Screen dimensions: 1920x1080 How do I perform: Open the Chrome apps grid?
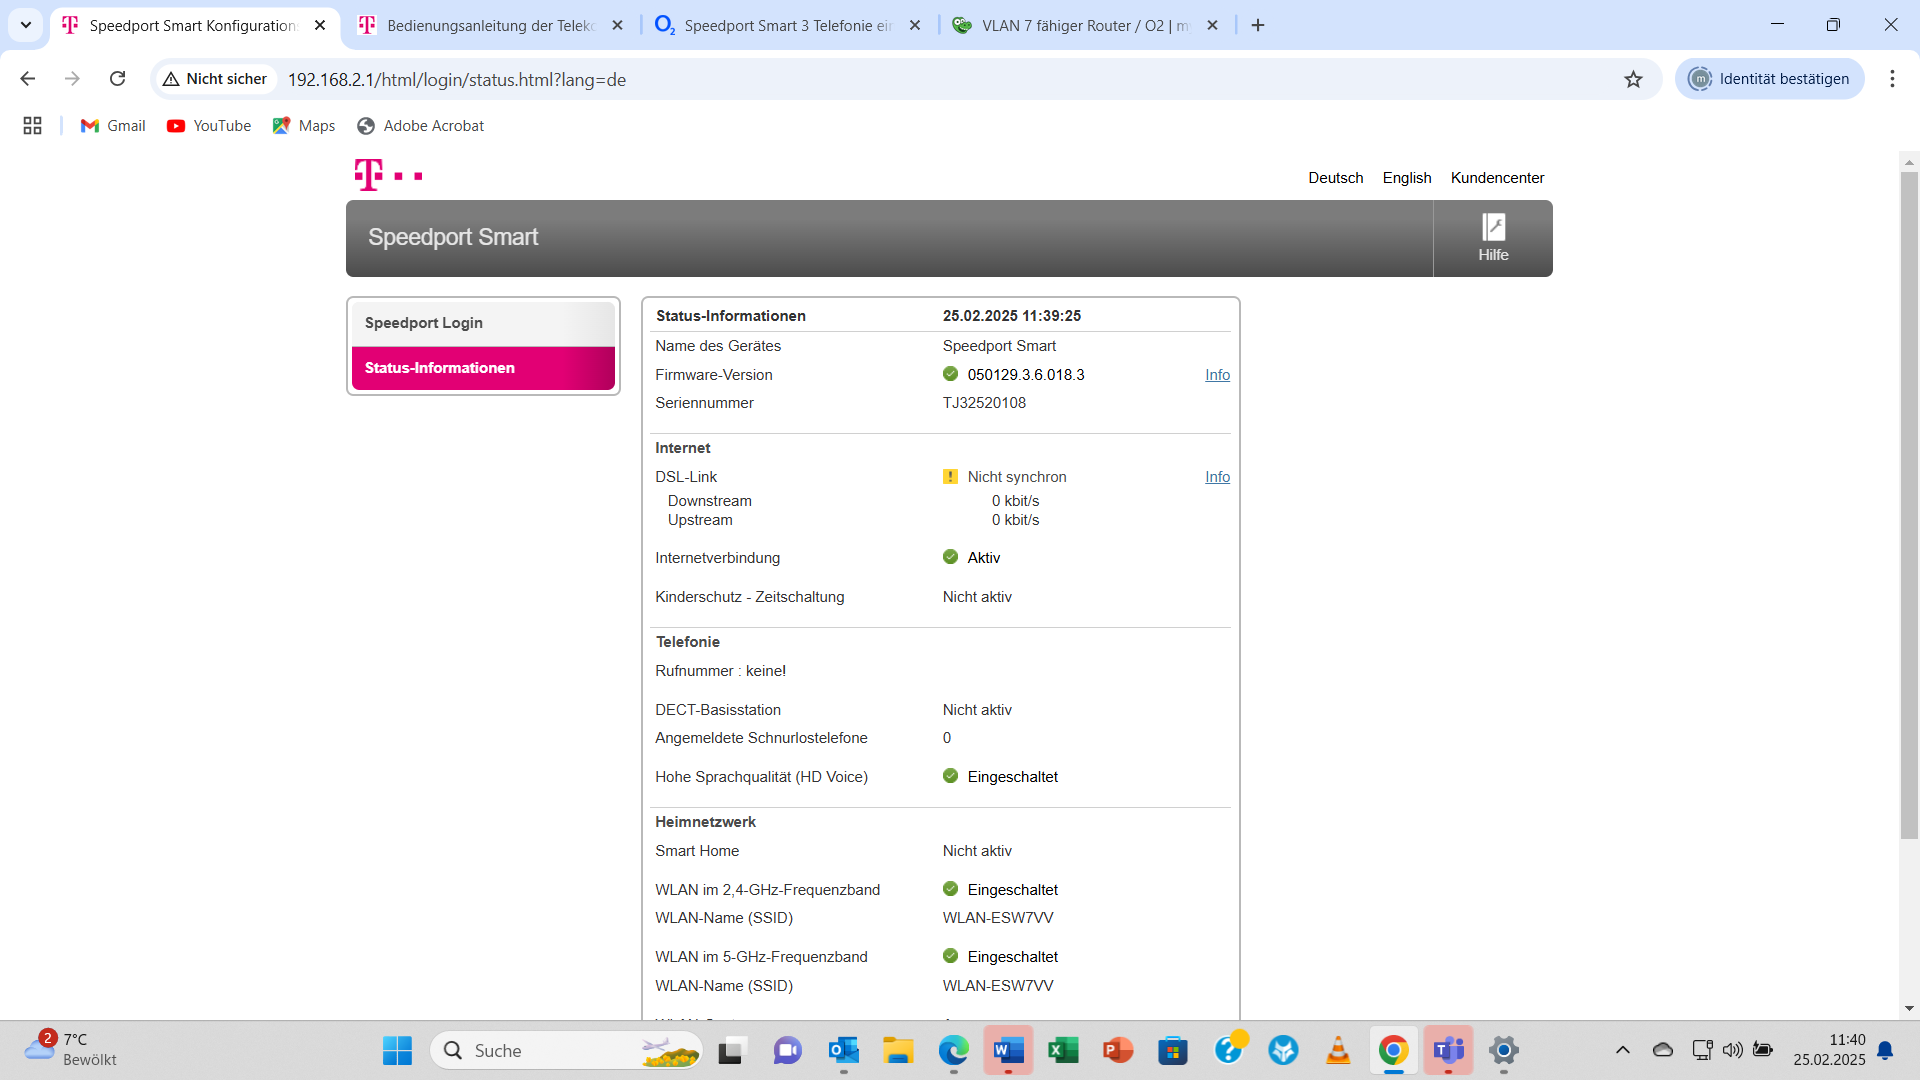click(32, 126)
